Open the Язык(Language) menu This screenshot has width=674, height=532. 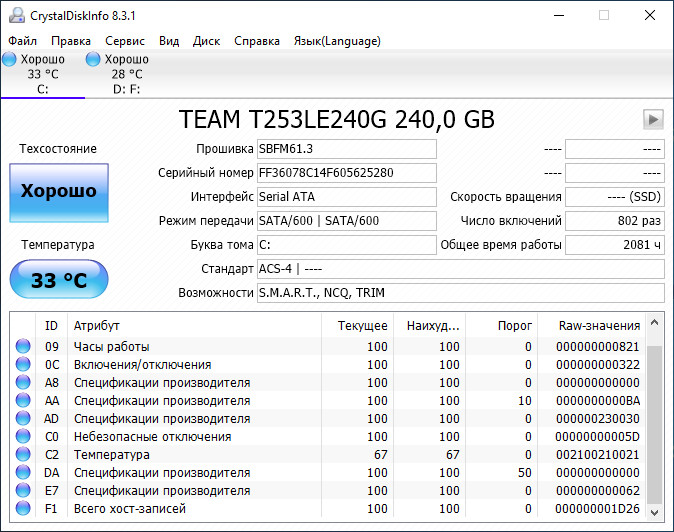pyautogui.click(x=337, y=41)
